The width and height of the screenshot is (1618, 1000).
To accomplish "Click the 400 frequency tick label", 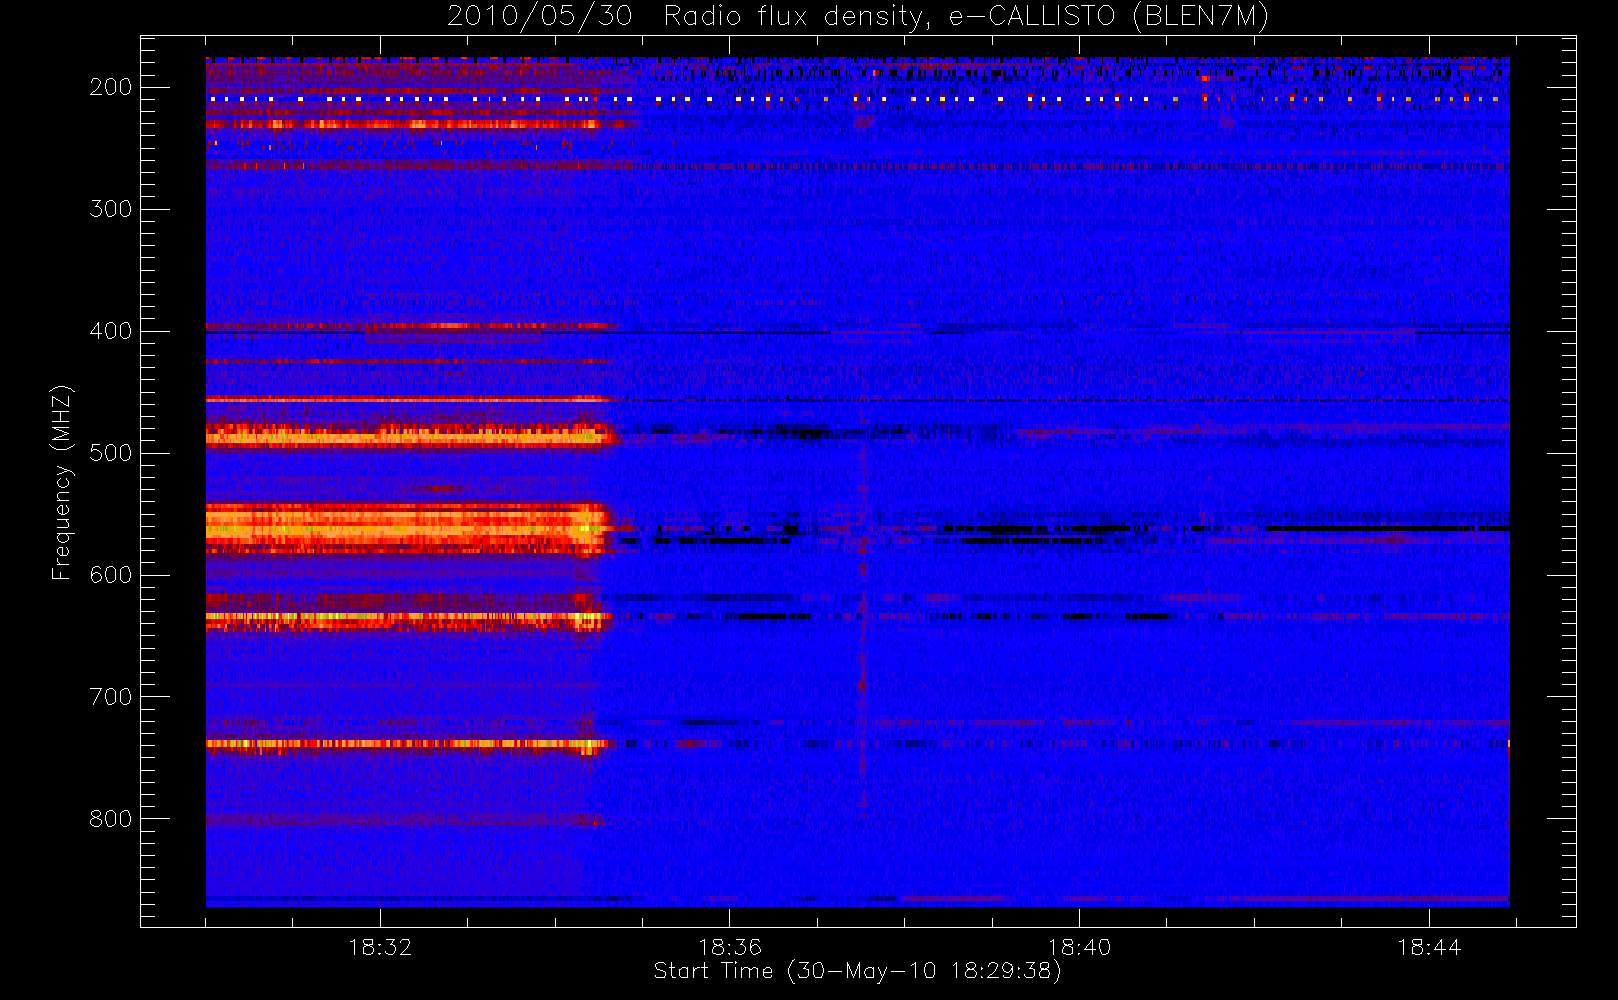I will [110, 331].
